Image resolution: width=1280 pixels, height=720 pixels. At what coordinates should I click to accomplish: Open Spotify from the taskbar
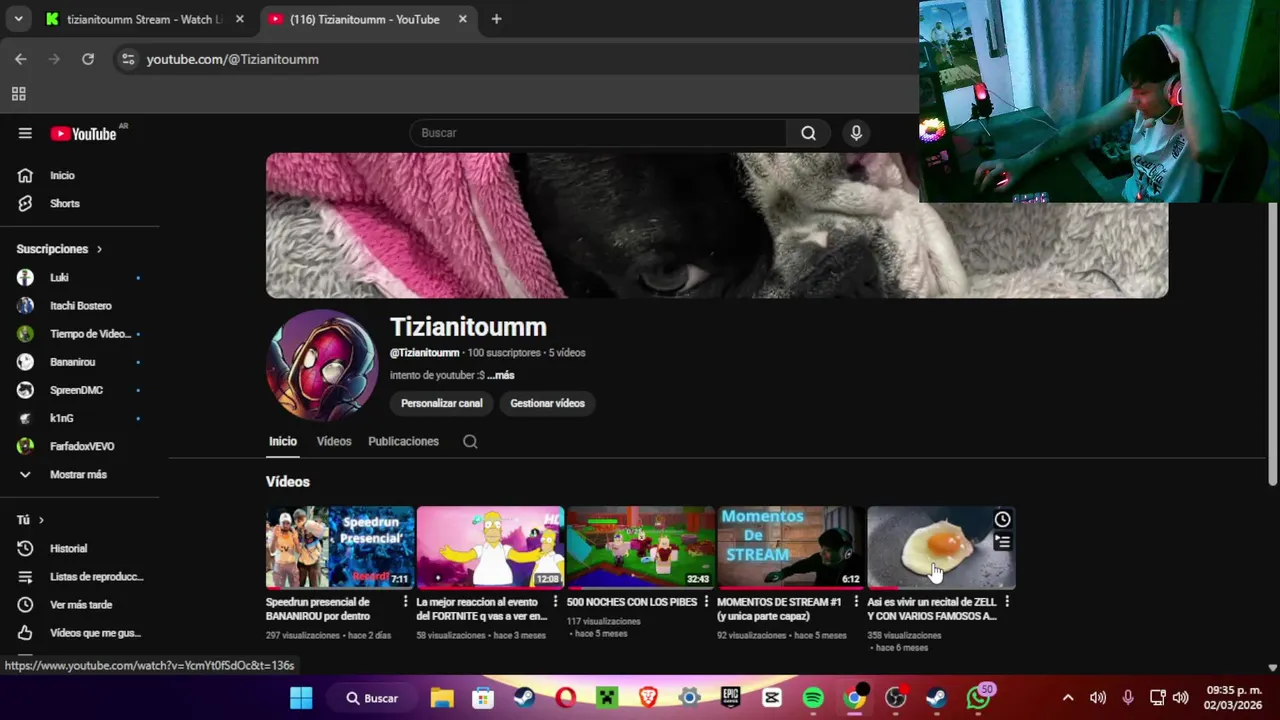pos(813,698)
